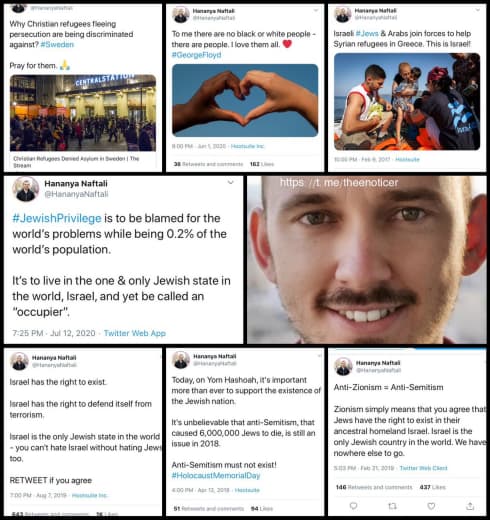Open the chevron menu on GeorgeFloyd tweet
Screen dimensions: 490x520
click(x=315, y=10)
